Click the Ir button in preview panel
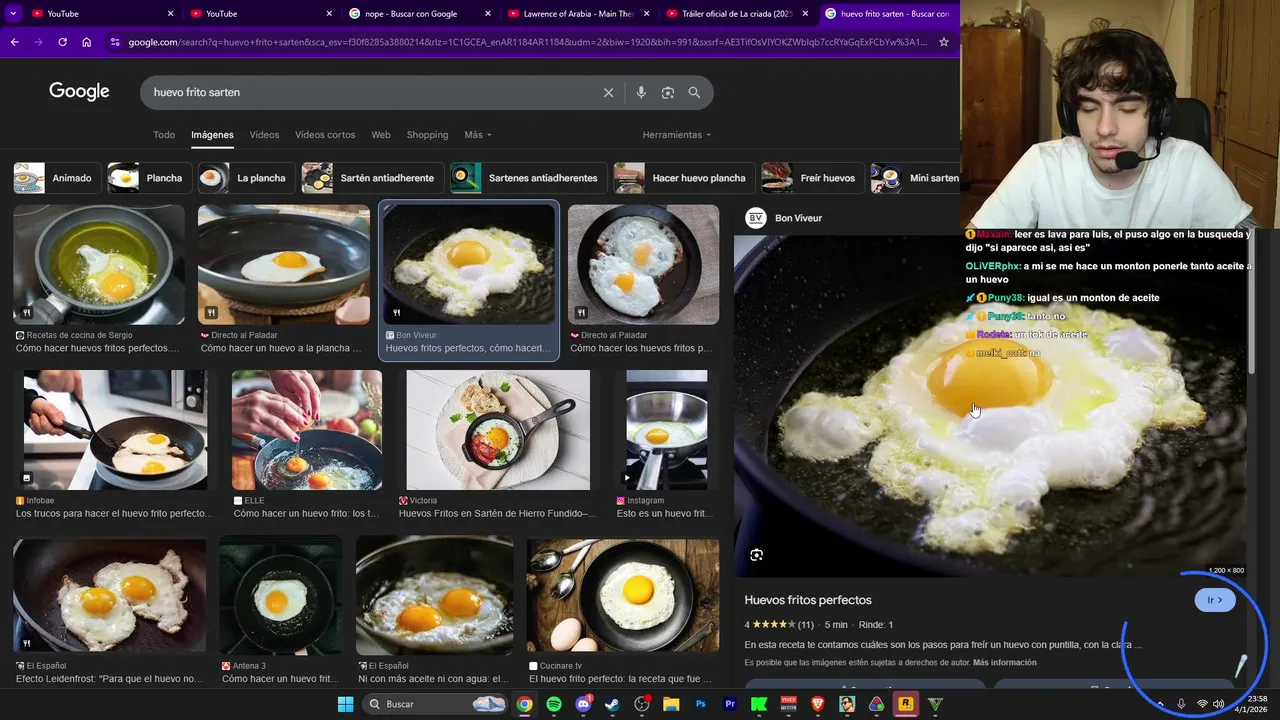Viewport: 1280px width, 720px height. [1215, 600]
